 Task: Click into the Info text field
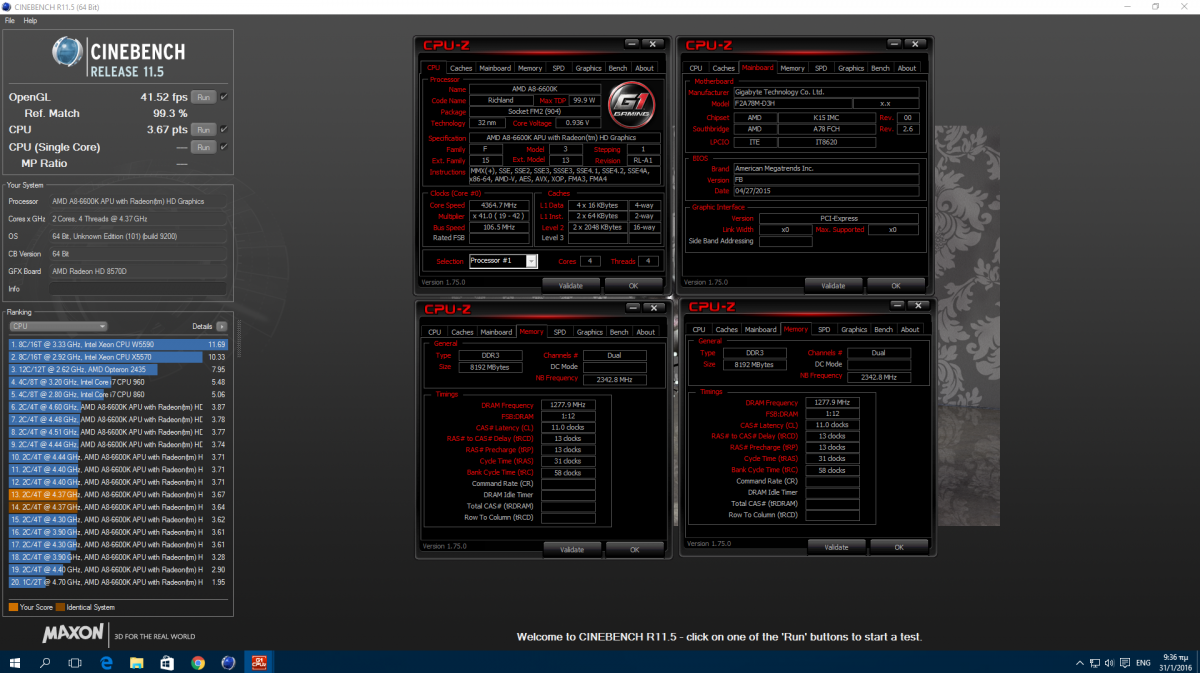(140, 289)
